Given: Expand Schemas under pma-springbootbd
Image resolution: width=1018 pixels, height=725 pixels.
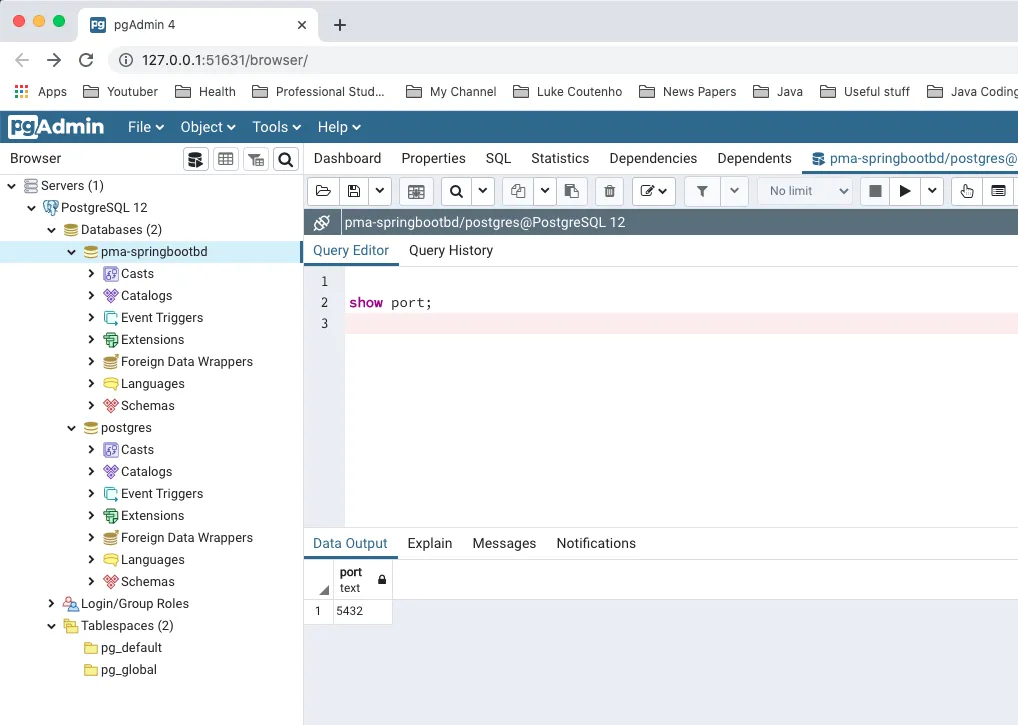Looking at the screenshot, I should point(92,406).
